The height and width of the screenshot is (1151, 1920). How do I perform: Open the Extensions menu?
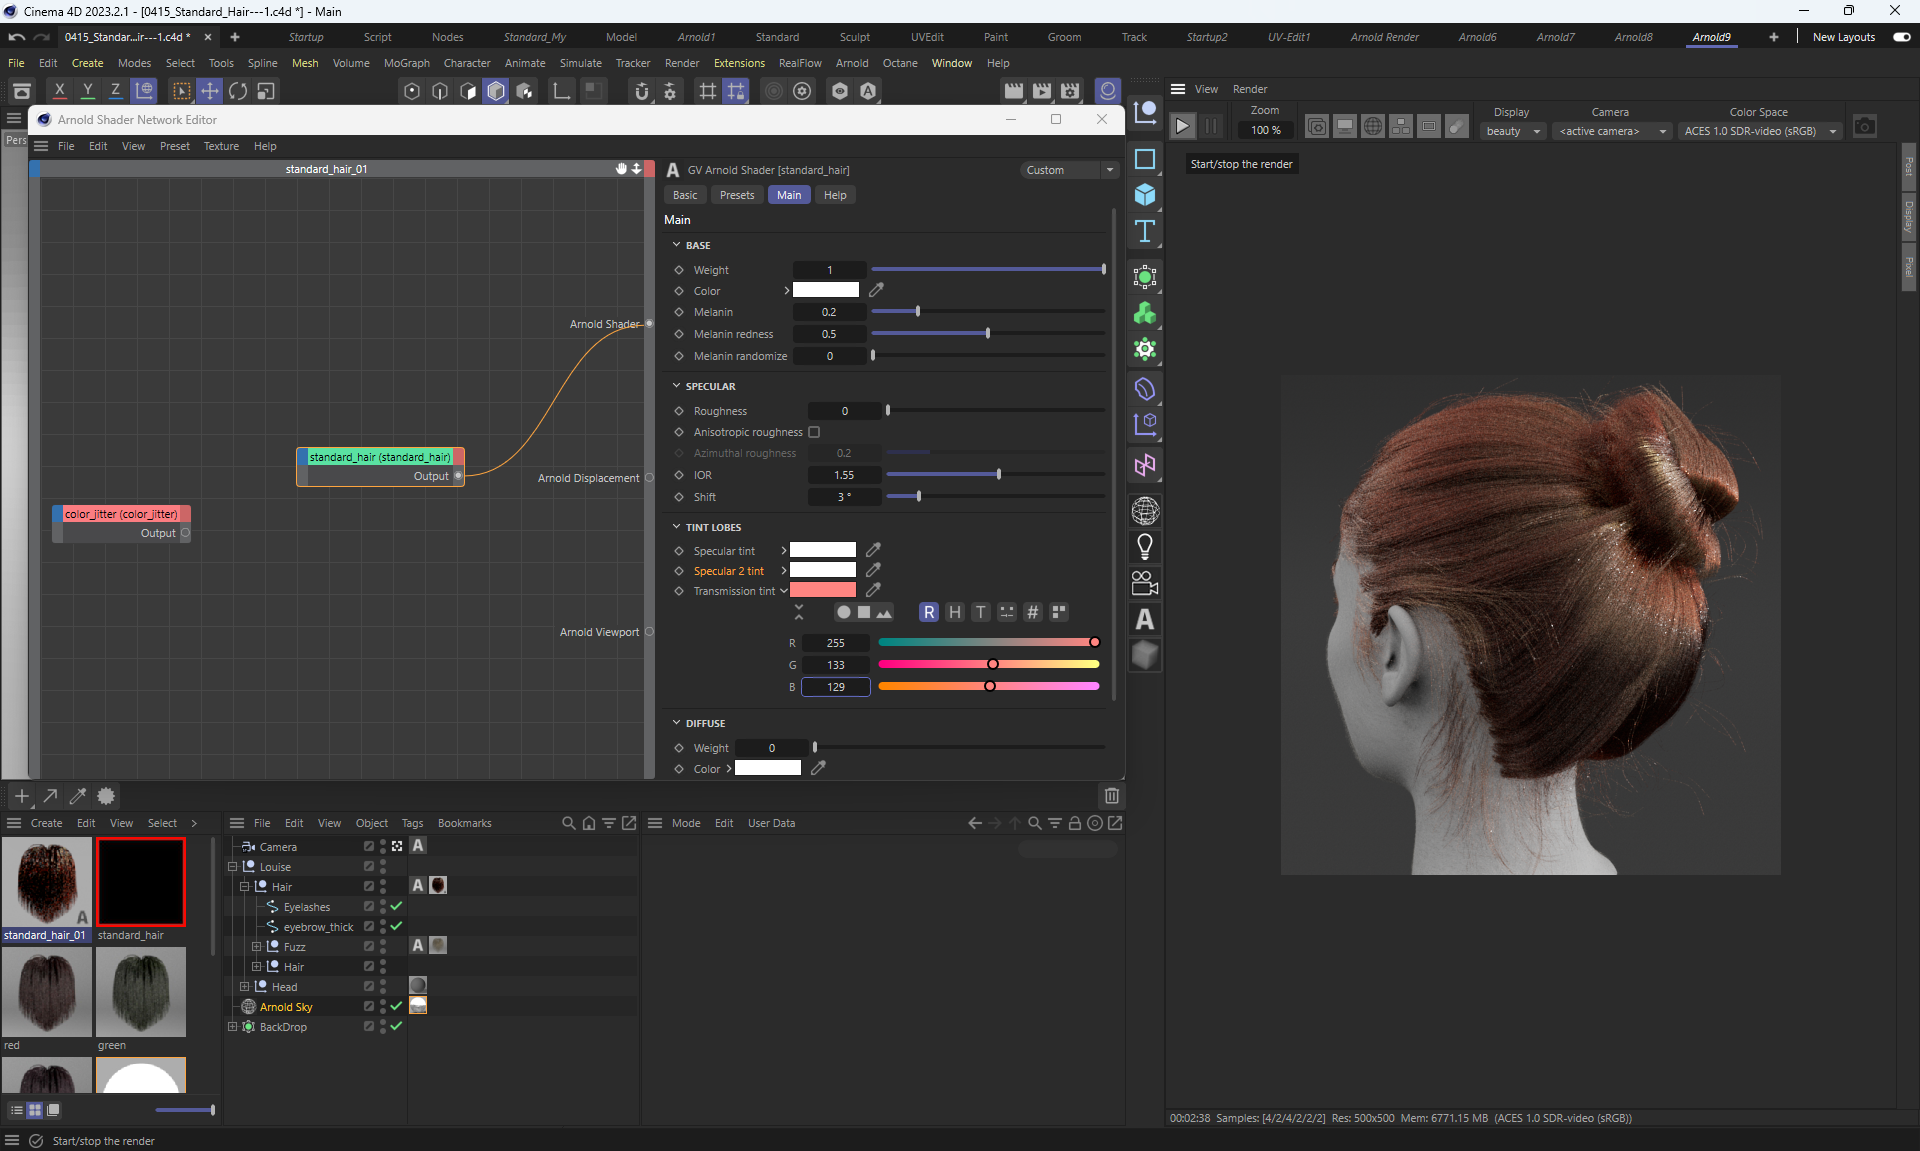pyautogui.click(x=739, y=63)
